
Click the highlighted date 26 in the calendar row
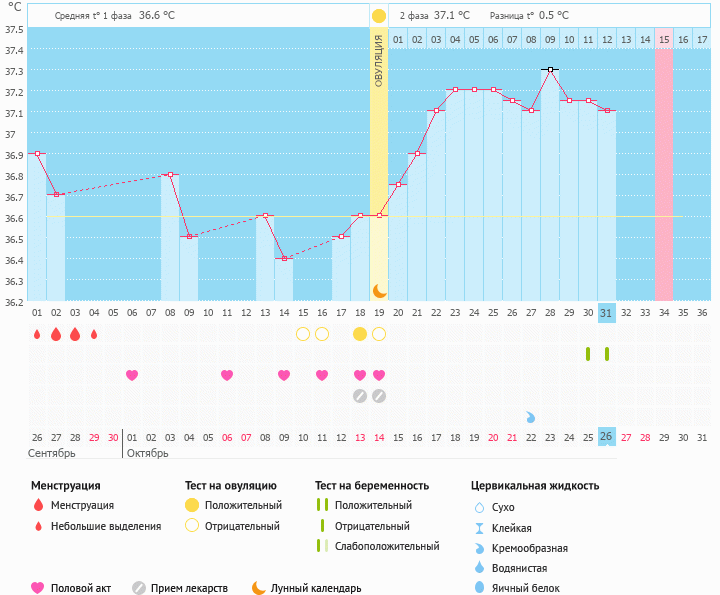607,436
